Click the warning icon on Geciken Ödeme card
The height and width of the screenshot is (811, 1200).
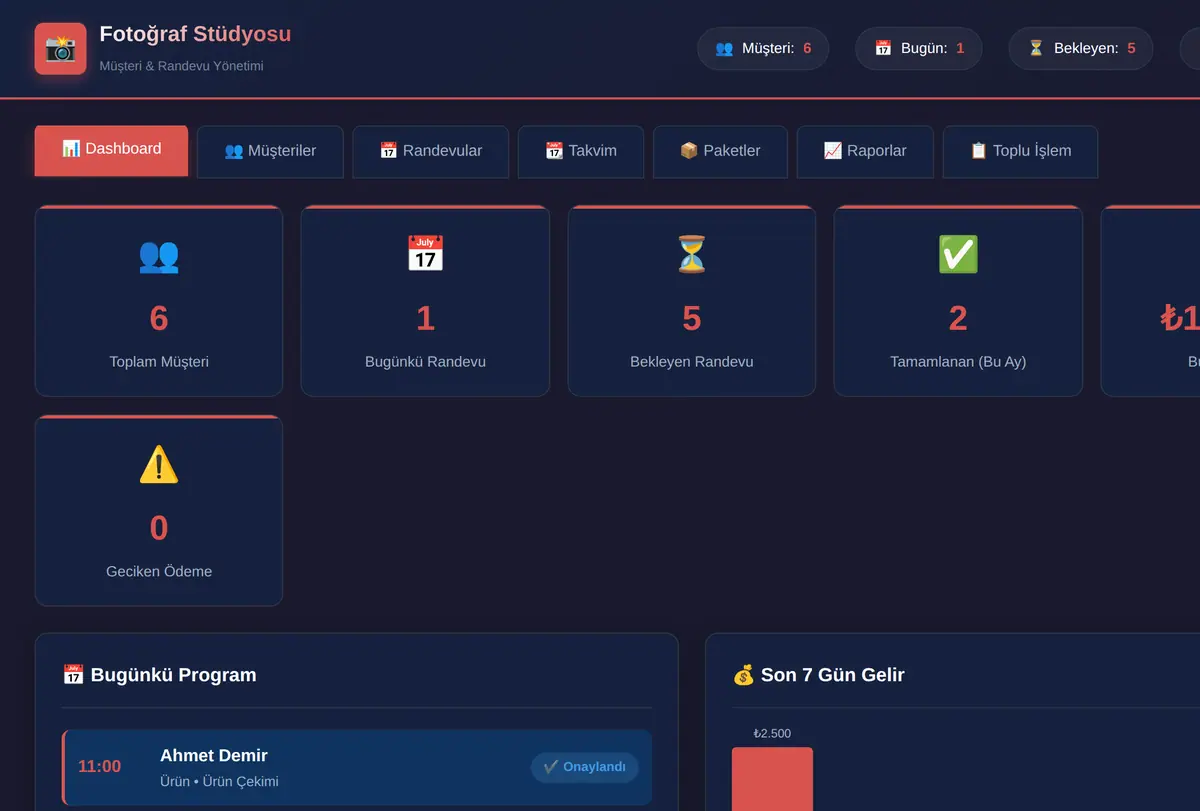[x=159, y=465]
